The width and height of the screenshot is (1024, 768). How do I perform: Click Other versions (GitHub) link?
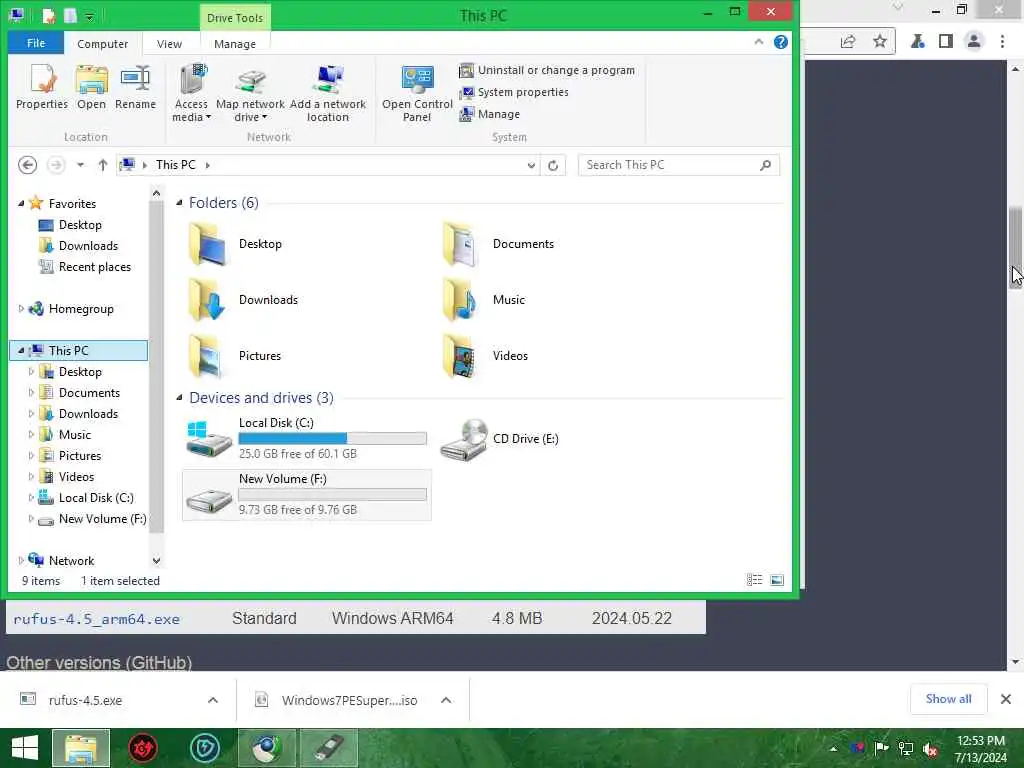99,662
